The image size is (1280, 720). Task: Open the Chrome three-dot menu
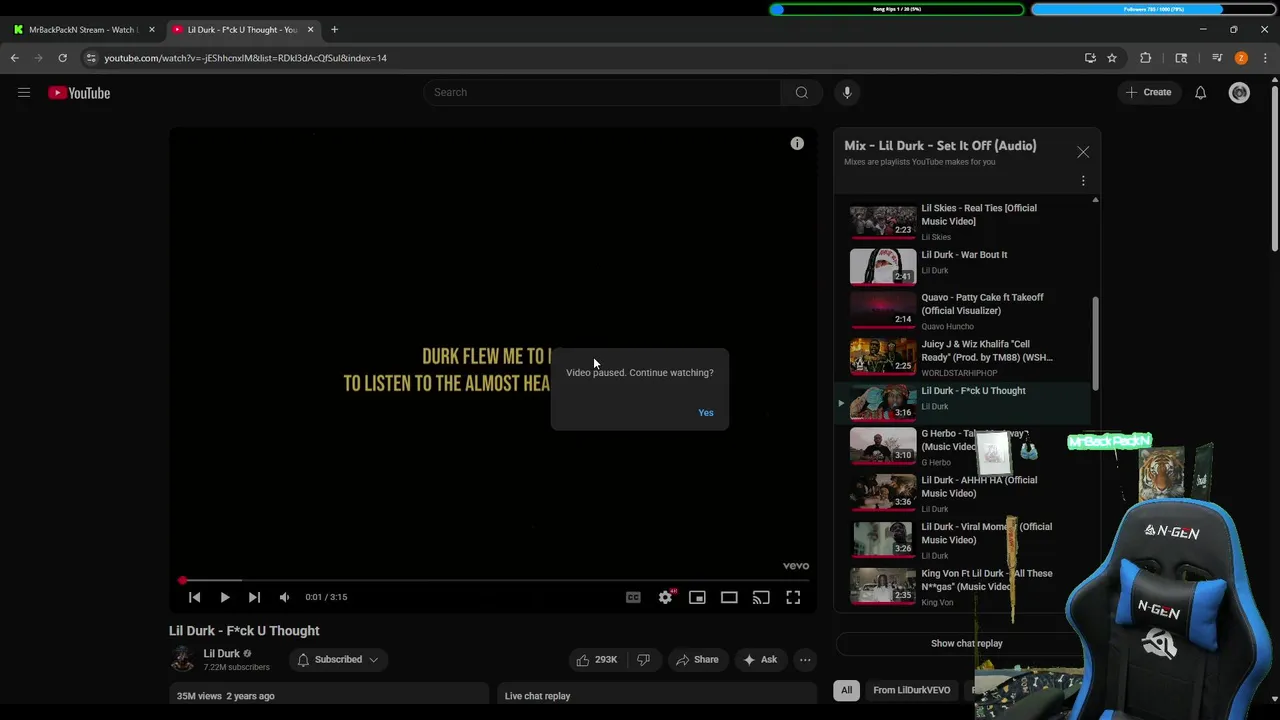pyautogui.click(x=1265, y=58)
